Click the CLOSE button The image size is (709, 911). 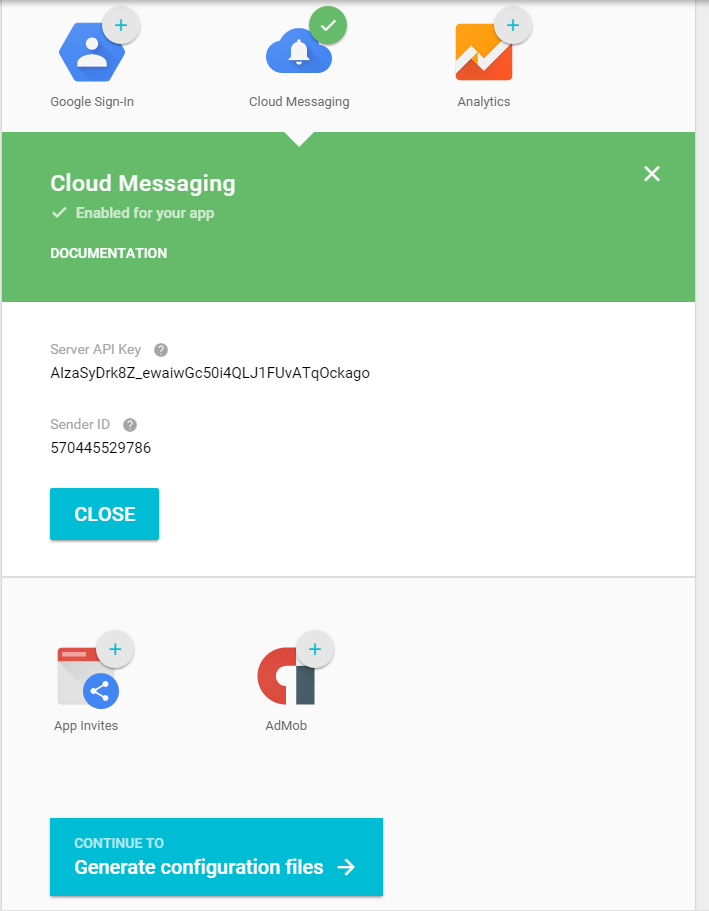tap(105, 514)
